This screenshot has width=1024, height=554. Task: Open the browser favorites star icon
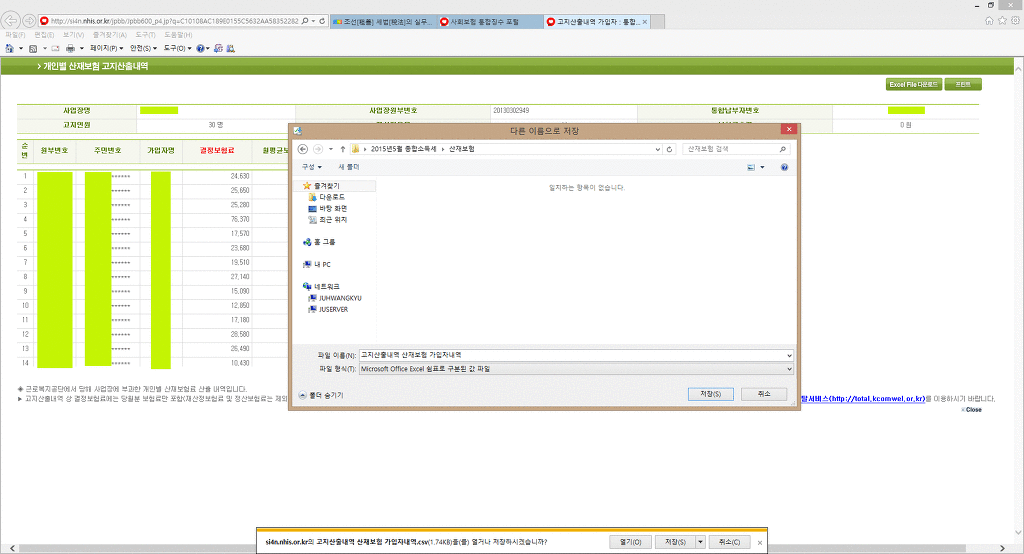pos(1002,21)
